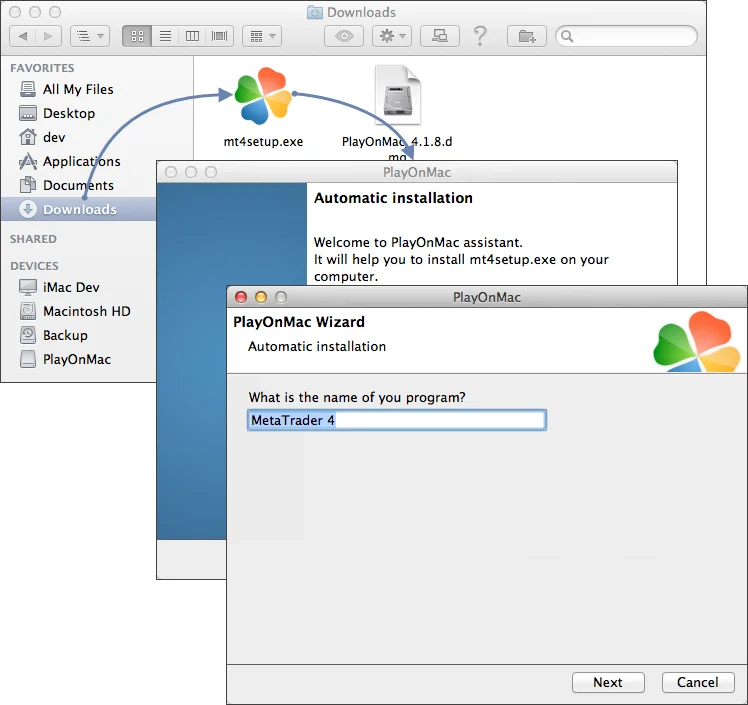Viewport: 748px width, 705px height.
Task: Switch Finder to icon view
Action: coord(137,36)
